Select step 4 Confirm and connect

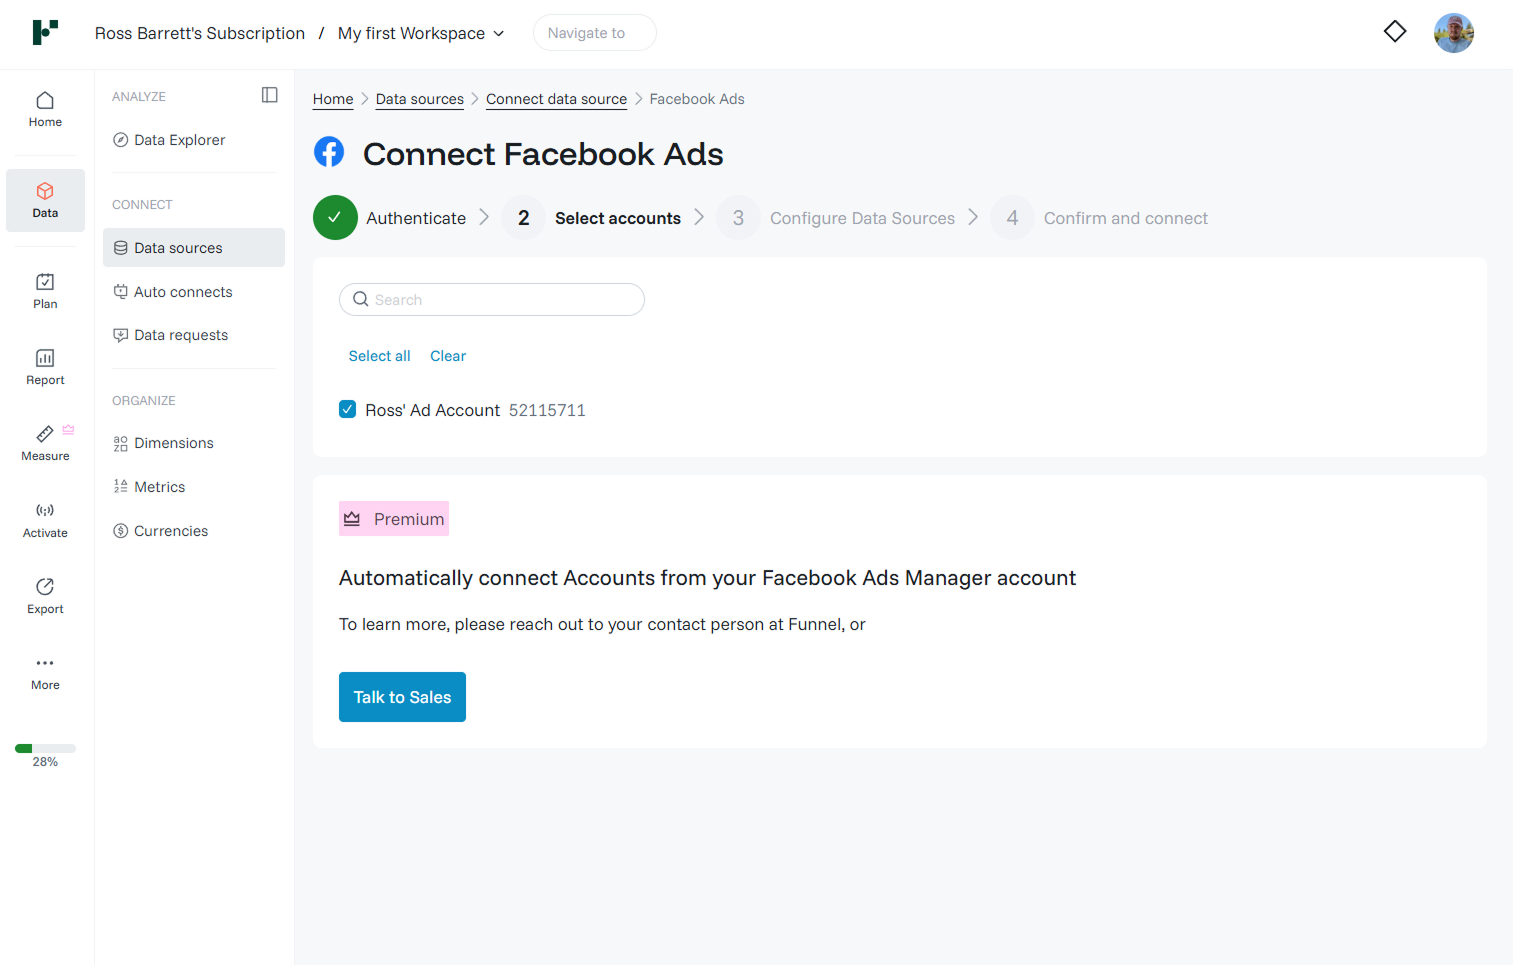pyautogui.click(x=1099, y=218)
